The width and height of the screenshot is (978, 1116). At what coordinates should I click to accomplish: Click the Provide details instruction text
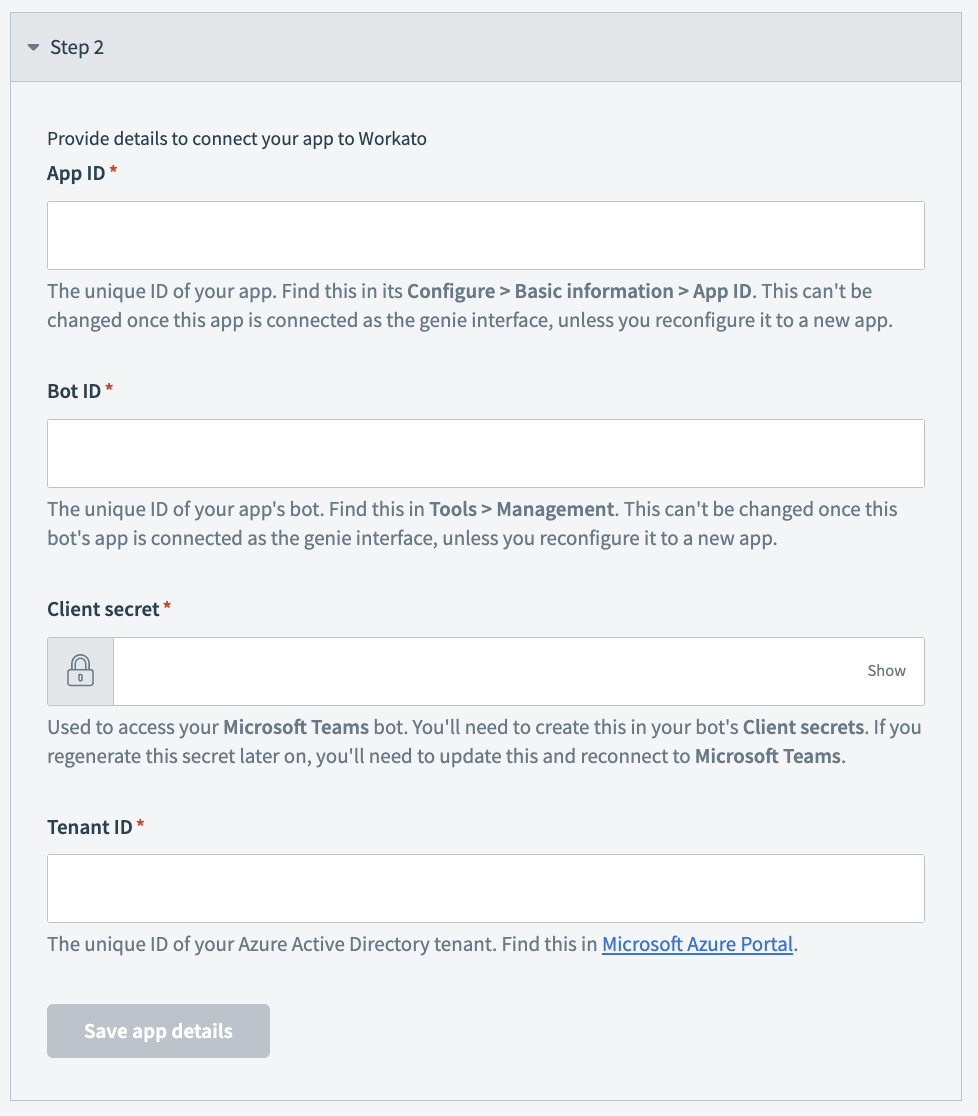click(237, 139)
